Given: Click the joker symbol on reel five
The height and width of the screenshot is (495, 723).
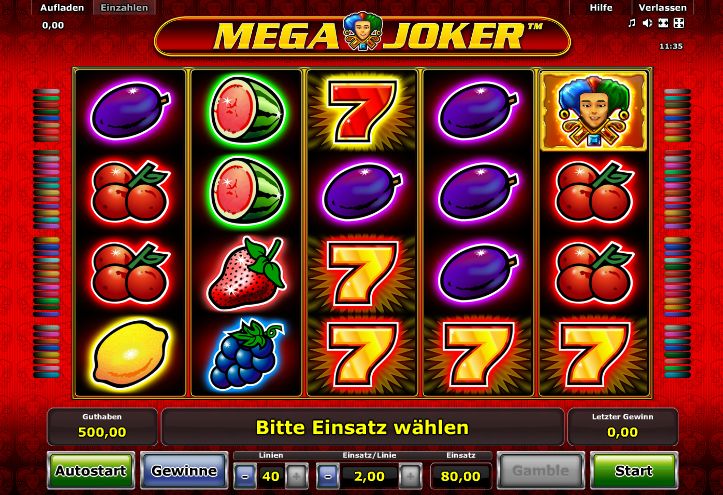Looking at the screenshot, I should coord(593,111).
